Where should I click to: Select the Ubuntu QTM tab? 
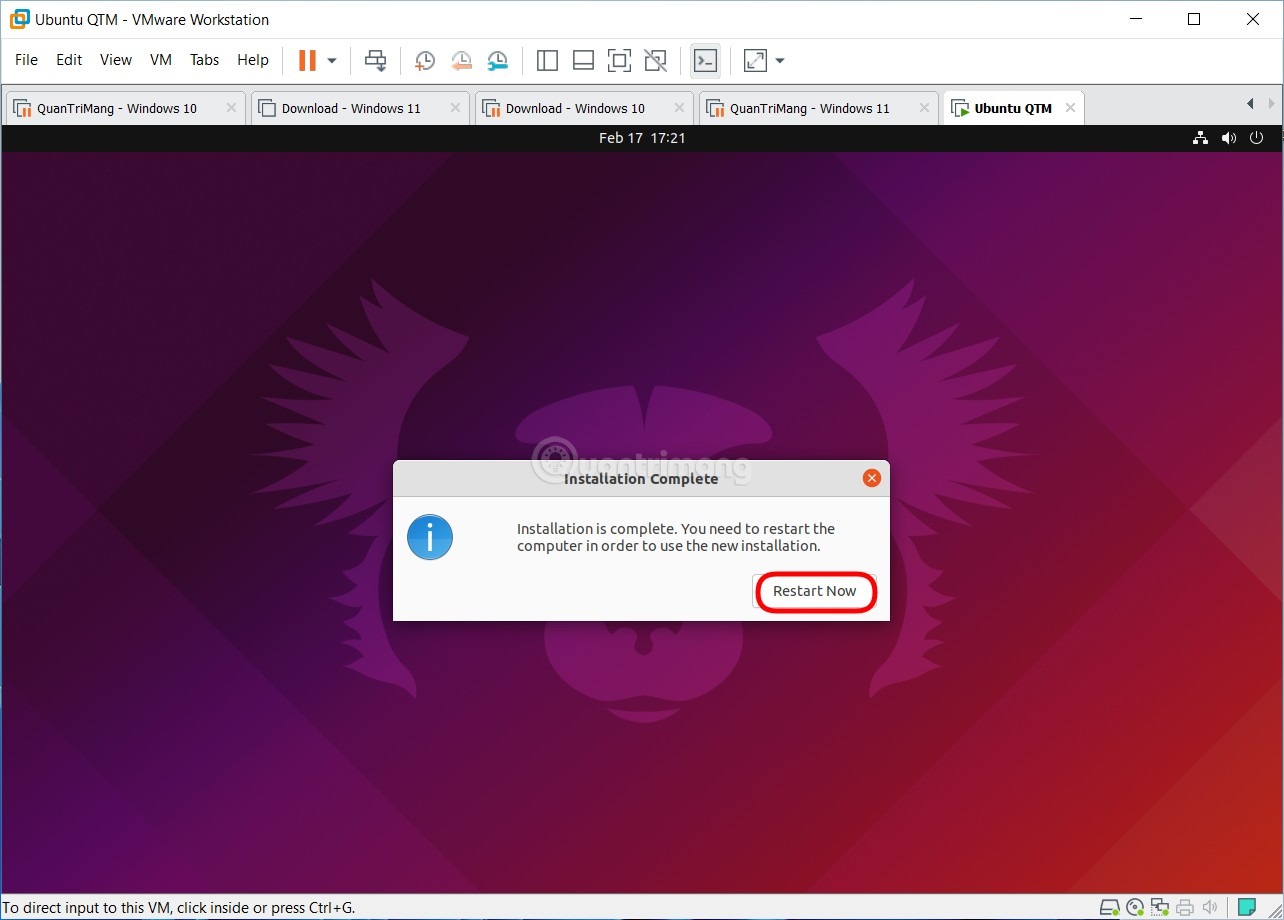point(1013,108)
